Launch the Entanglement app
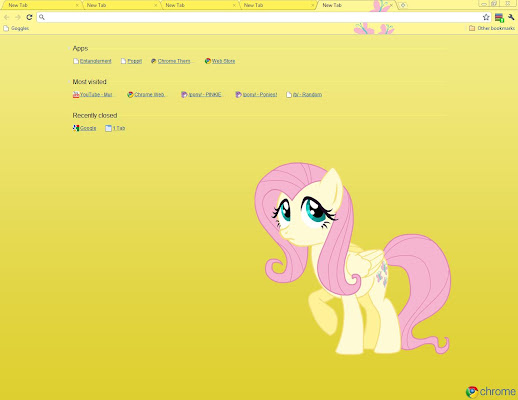 [92, 61]
